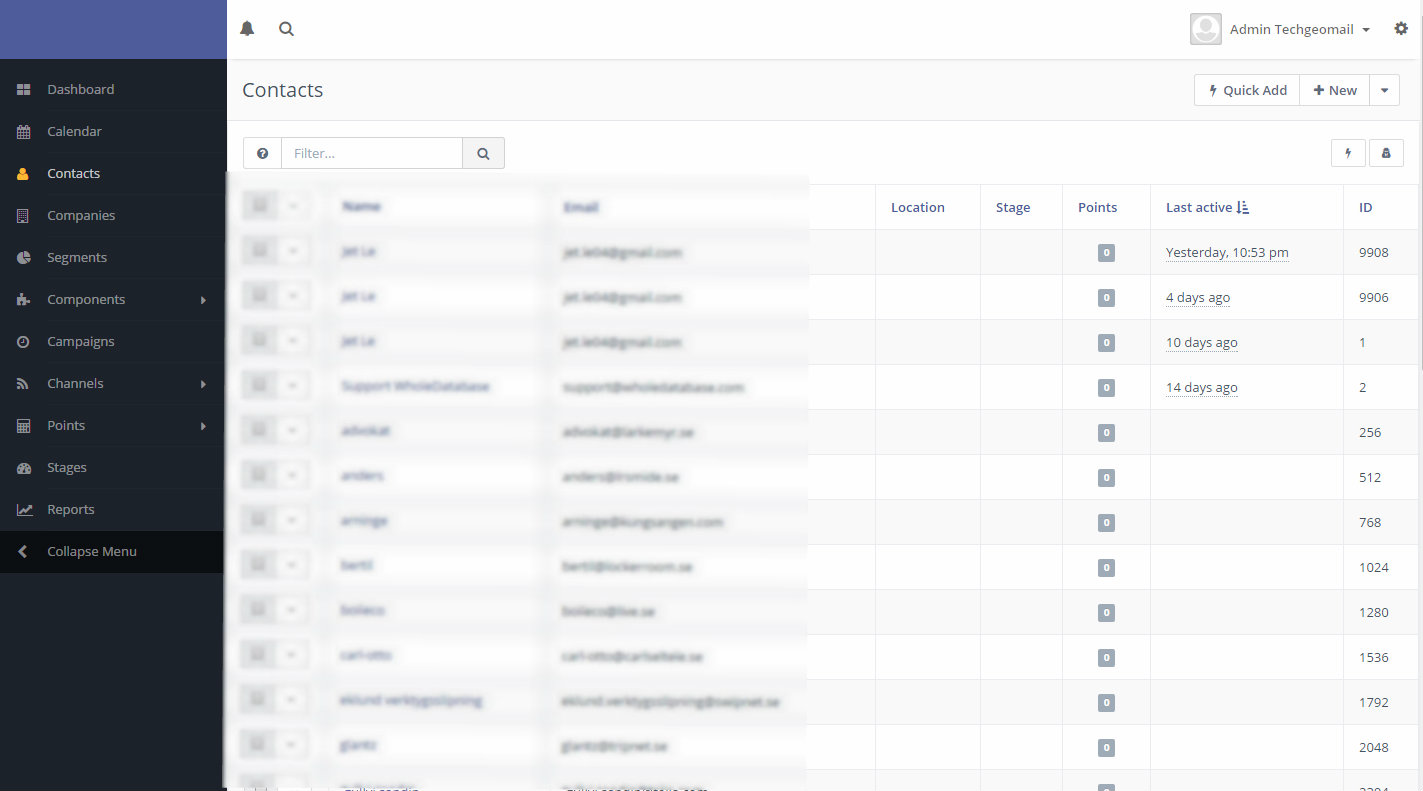Tick the checkbox for the advokat row
1423x791 pixels.
click(260, 431)
